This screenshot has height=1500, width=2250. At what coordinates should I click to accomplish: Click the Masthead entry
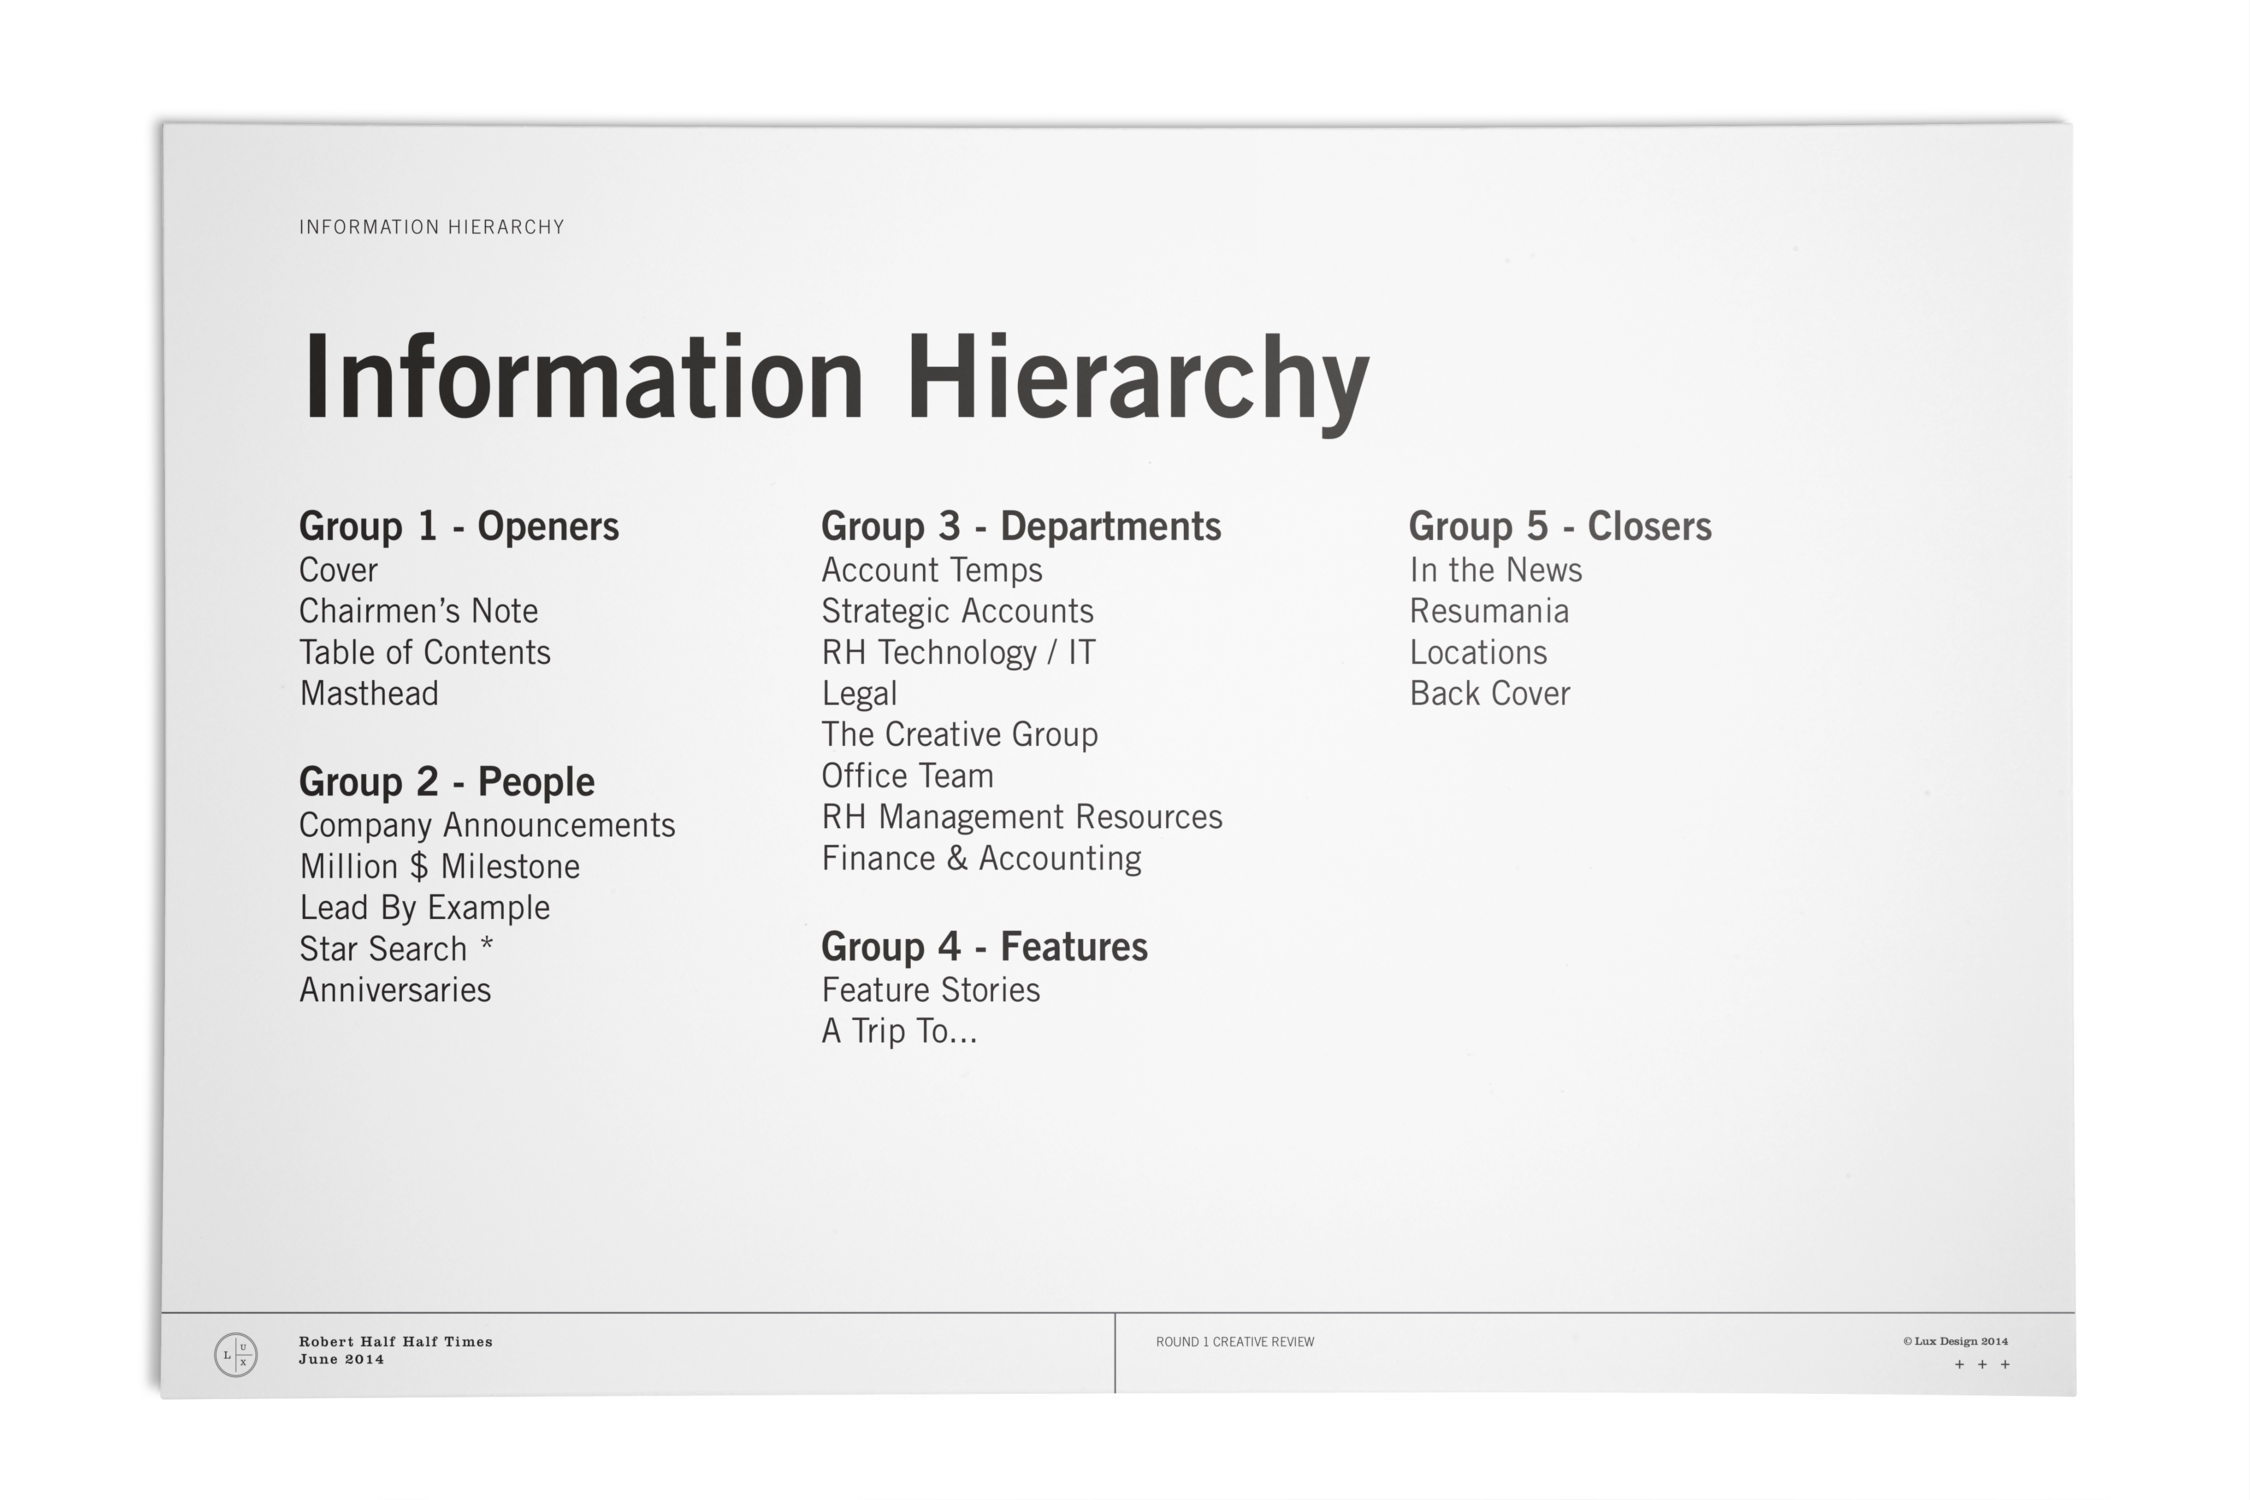point(369,693)
